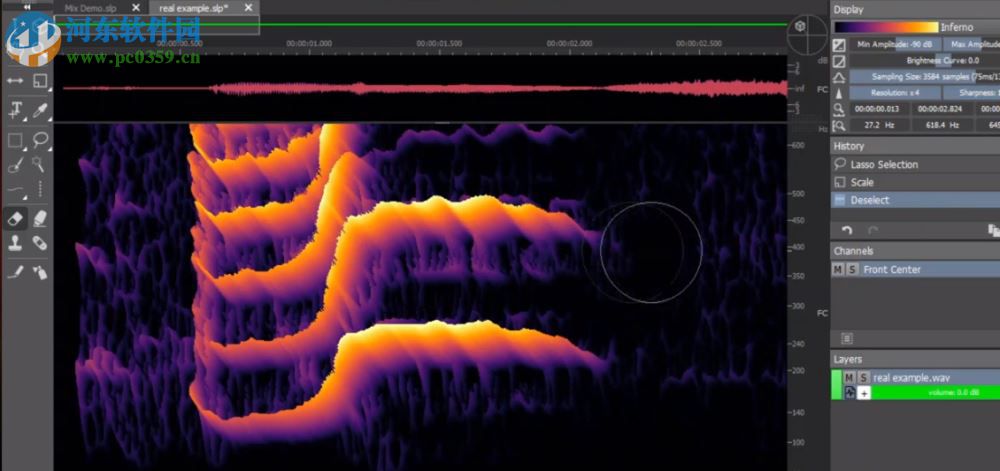The height and width of the screenshot is (471, 1000).
Task: Select the Deselect history entry
Action: tap(915, 200)
